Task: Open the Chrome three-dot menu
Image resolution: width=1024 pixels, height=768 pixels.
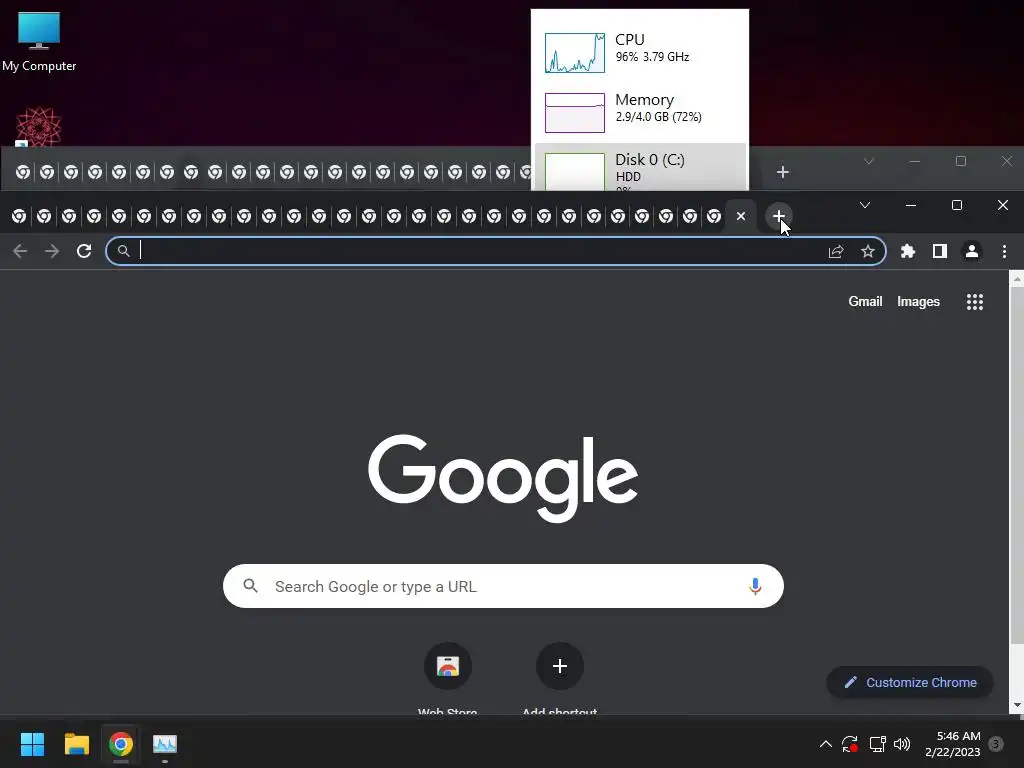Action: pyautogui.click(x=1004, y=251)
